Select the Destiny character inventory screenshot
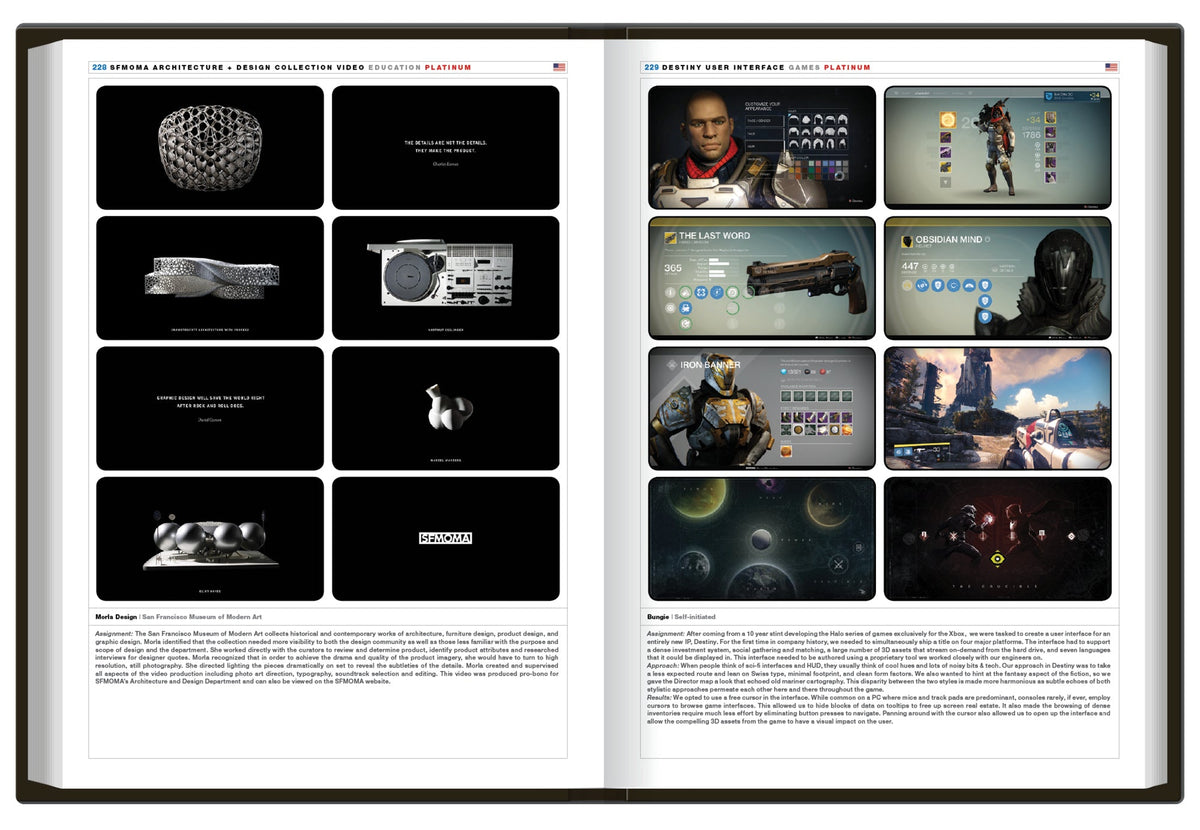 point(998,147)
